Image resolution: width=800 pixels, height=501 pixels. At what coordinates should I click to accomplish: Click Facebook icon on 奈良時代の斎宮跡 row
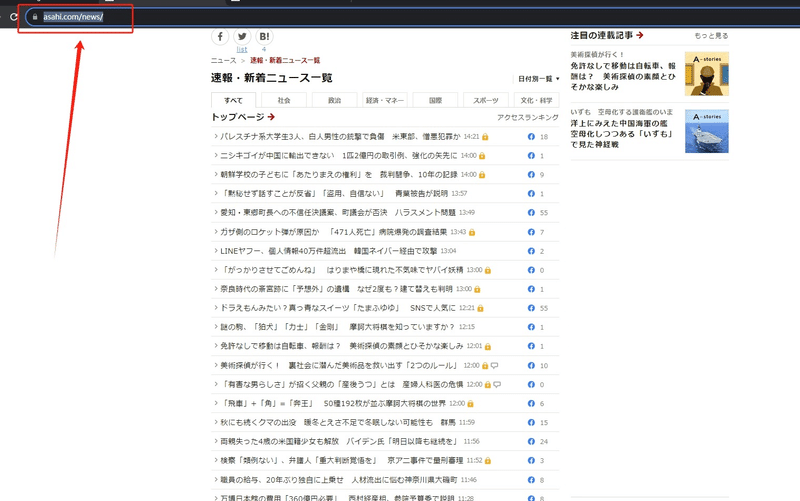click(531, 289)
